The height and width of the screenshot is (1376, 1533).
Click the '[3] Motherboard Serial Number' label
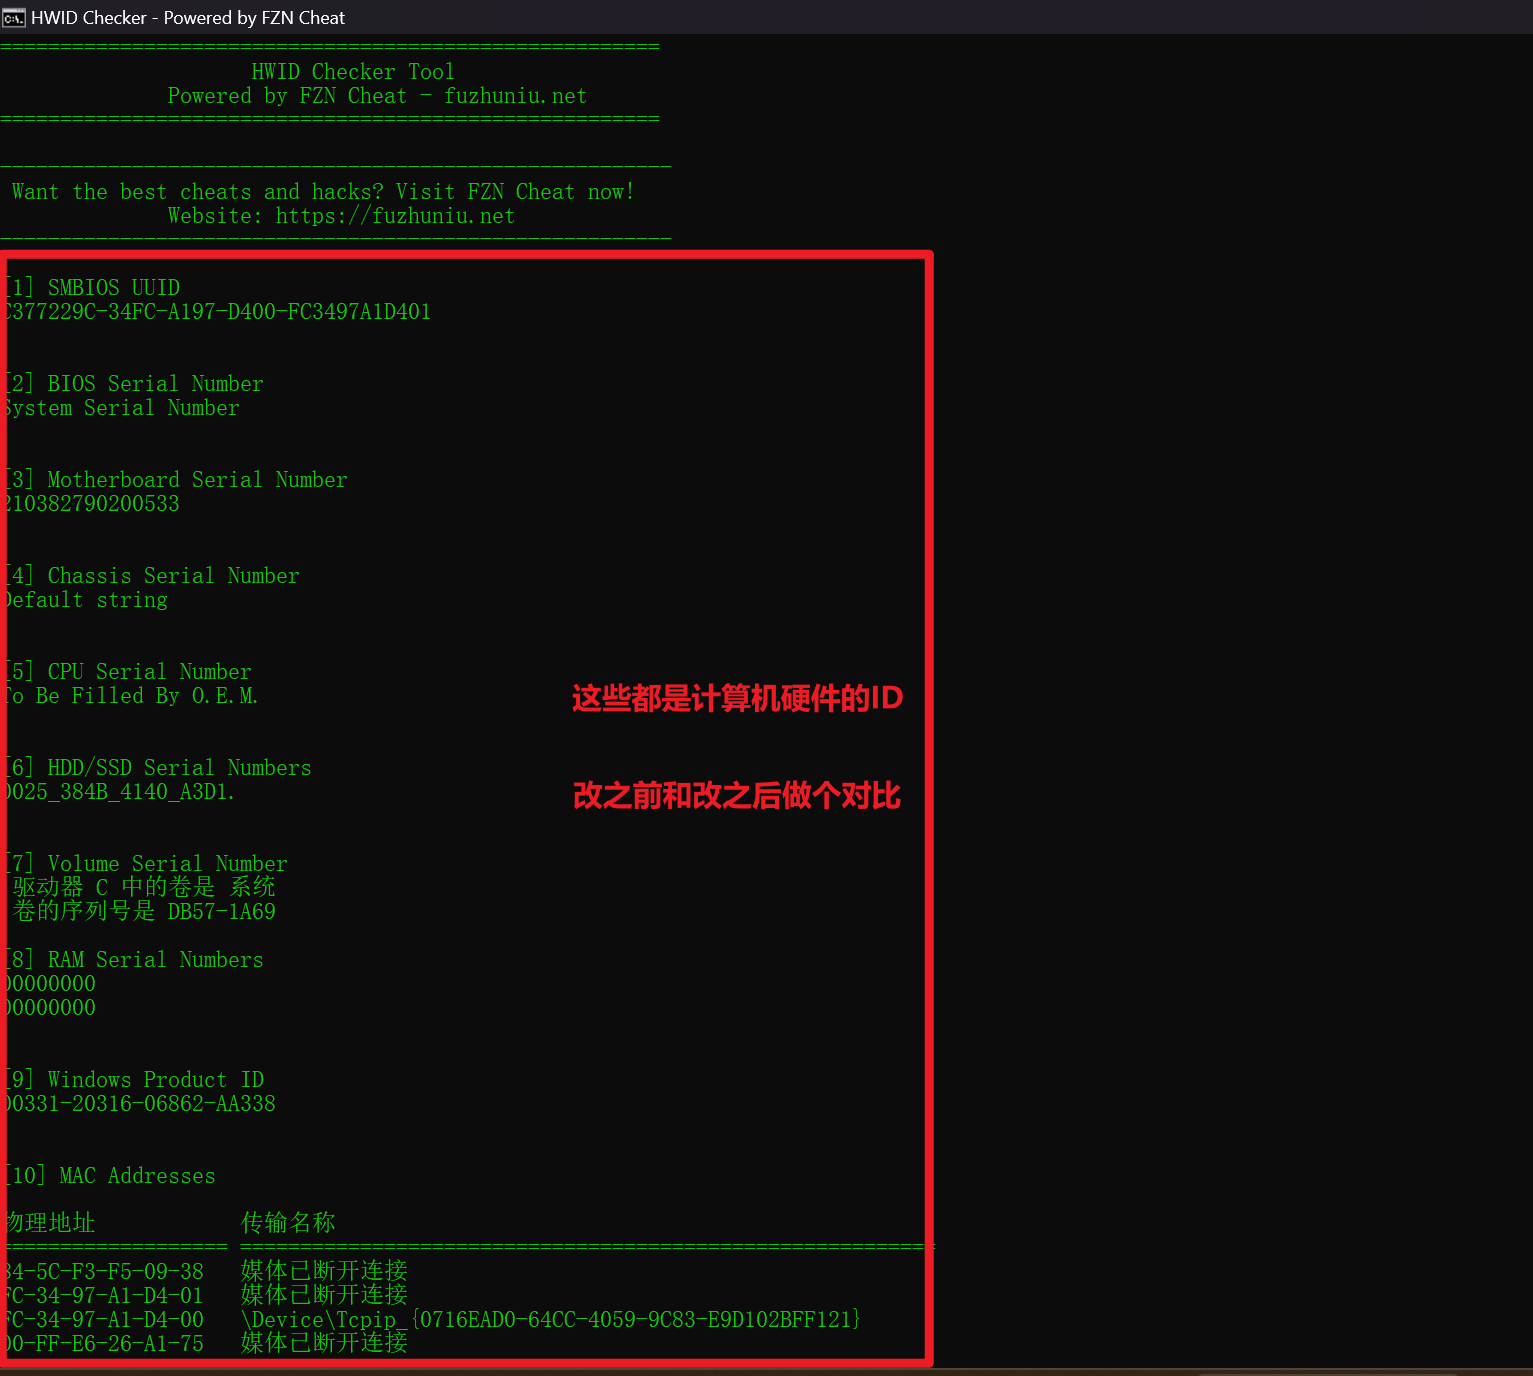(x=176, y=480)
